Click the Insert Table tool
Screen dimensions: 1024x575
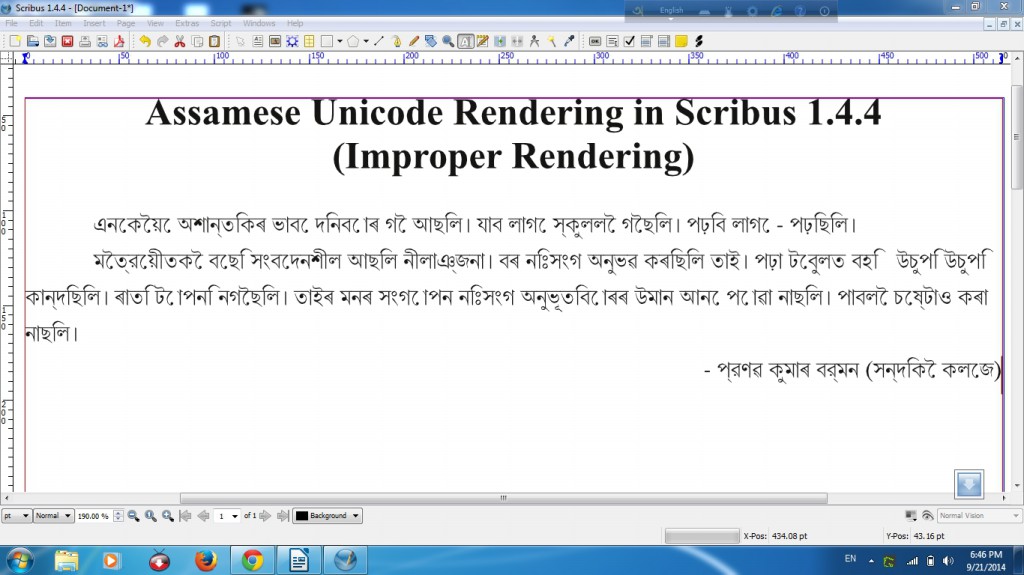[x=309, y=41]
